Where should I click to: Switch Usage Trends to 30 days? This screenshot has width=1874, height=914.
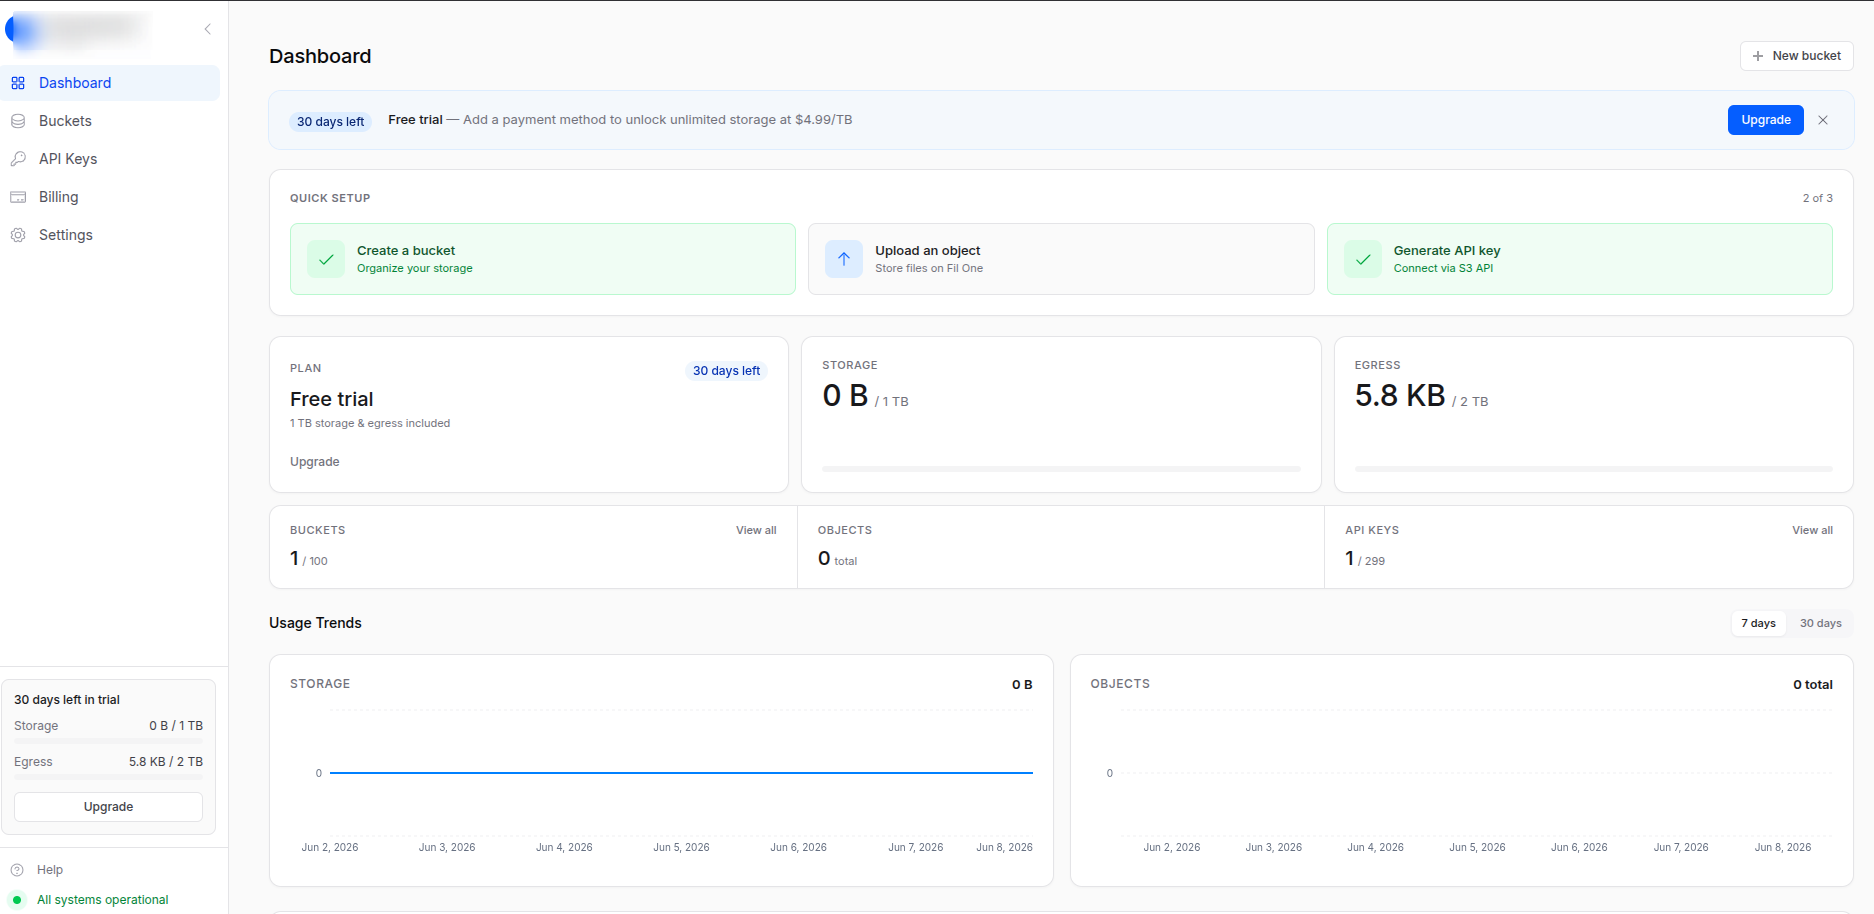coord(1820,623)
